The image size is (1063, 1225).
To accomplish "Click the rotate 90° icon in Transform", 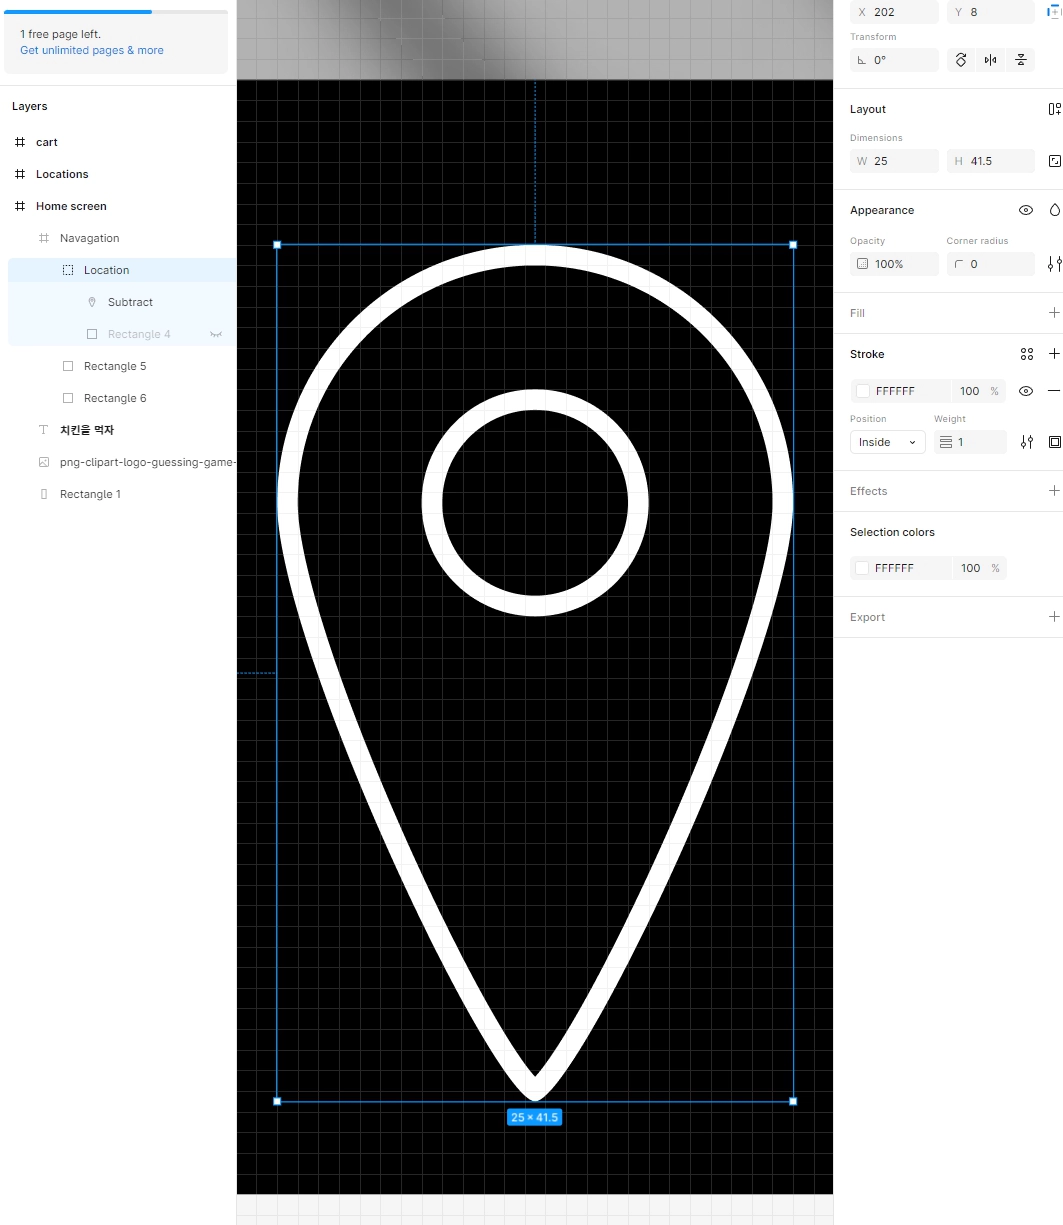I will 961,60.
